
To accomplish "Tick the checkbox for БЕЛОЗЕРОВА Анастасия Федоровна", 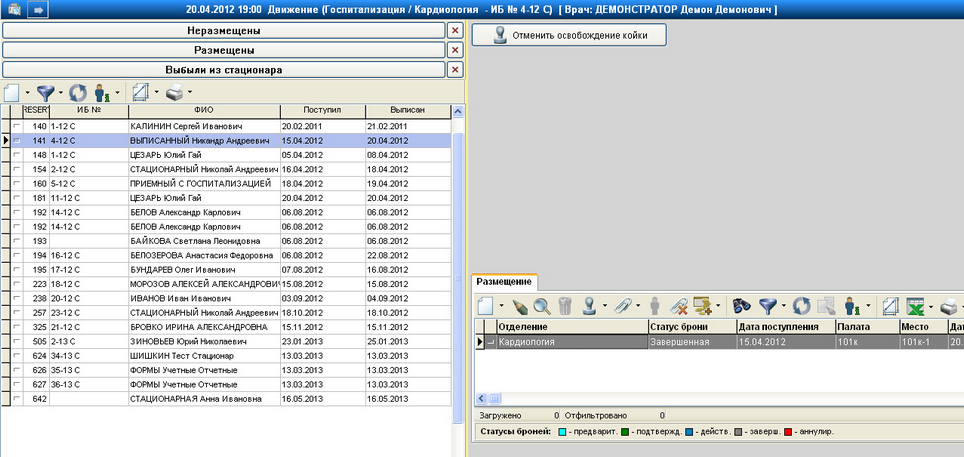I will (x=17, y=255).
